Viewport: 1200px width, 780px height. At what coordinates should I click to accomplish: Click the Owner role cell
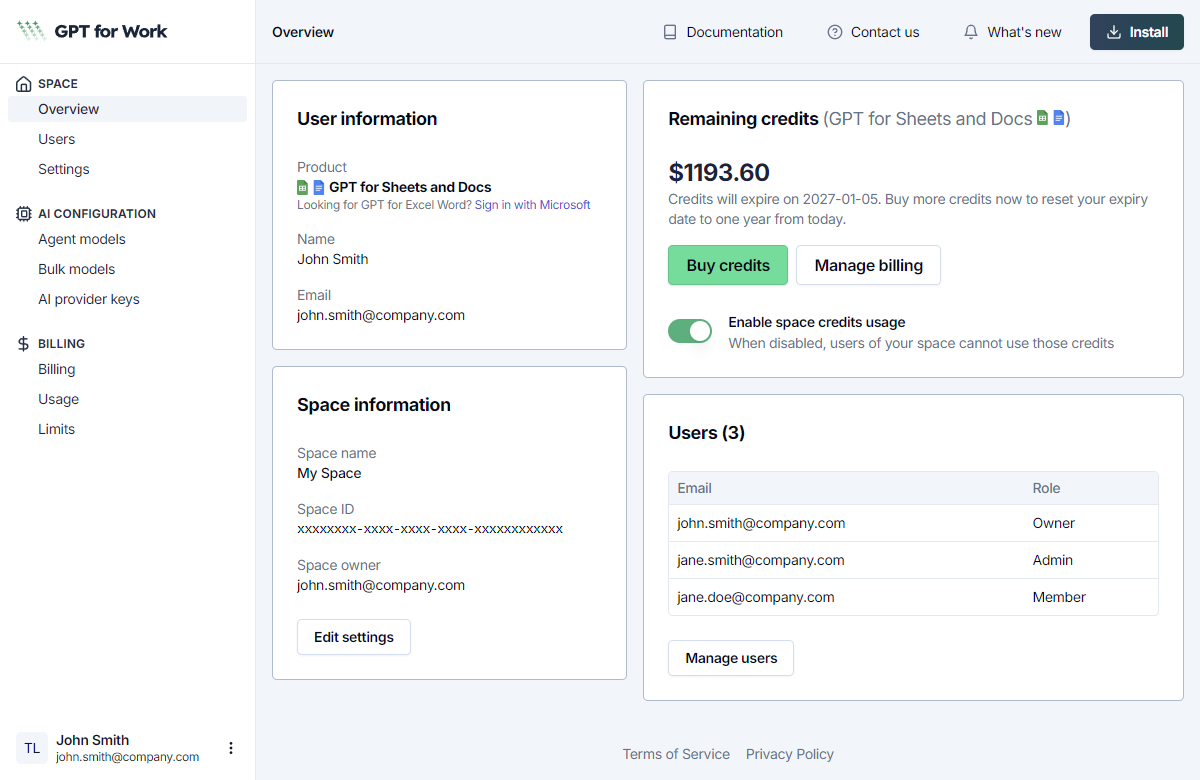(x=1053, y=523)
